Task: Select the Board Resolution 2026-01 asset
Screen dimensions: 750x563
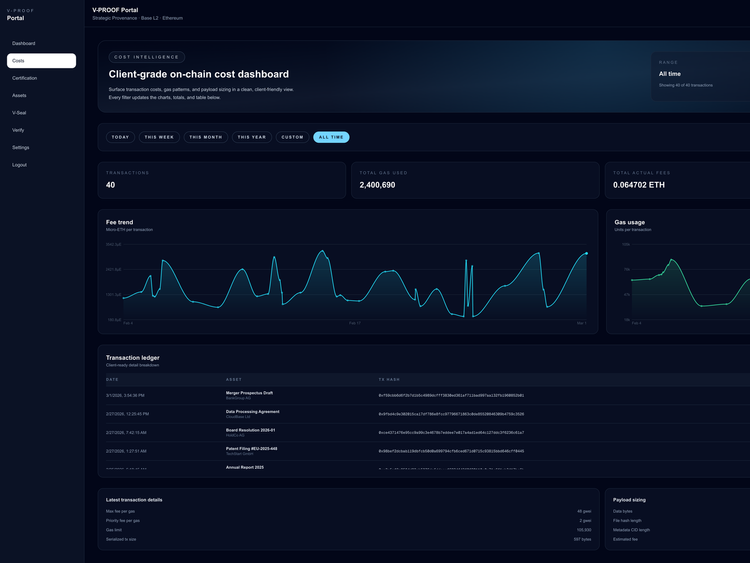Action: point(250,431)
